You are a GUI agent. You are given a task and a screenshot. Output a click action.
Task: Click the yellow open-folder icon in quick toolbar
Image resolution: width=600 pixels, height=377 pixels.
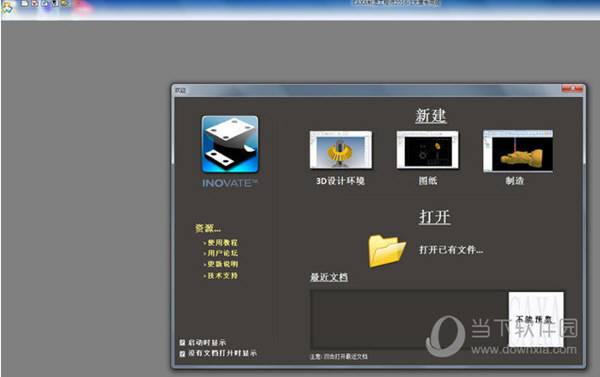pos(65,3)
